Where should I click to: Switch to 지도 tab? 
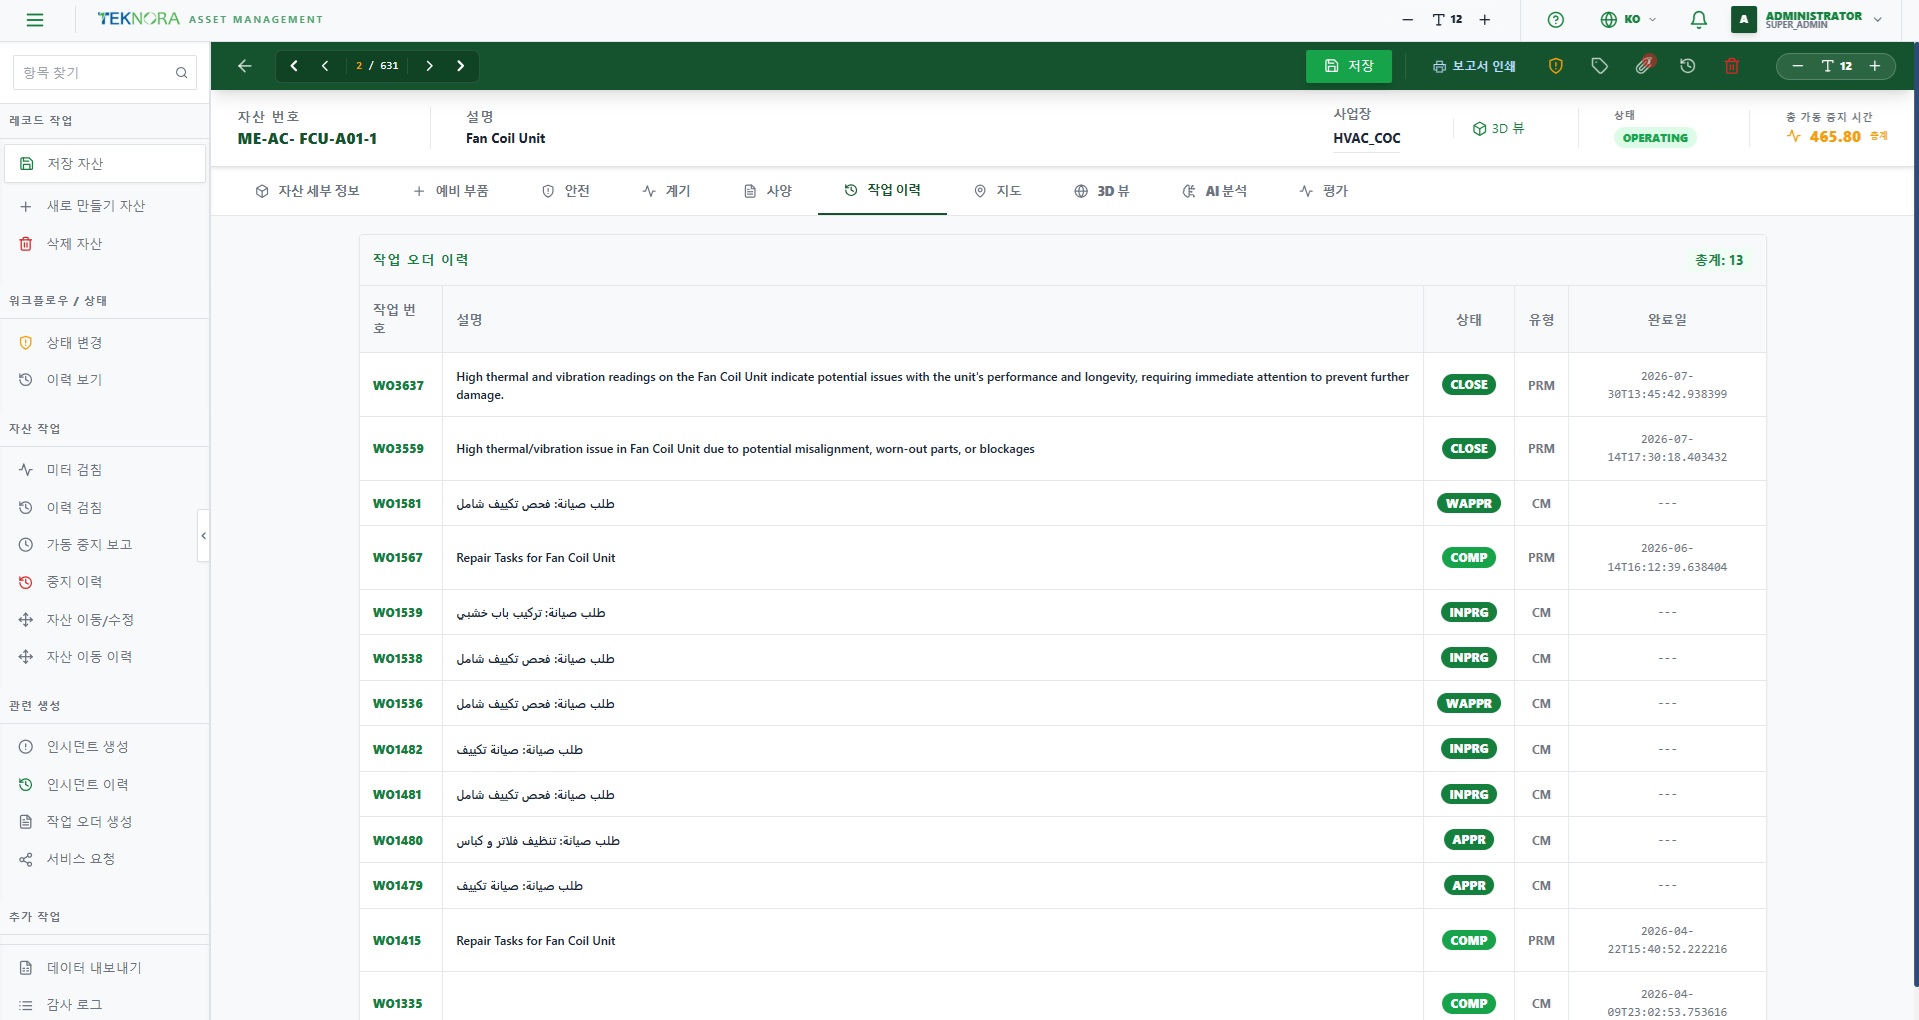pyautogui.click(x=998, y=191)
